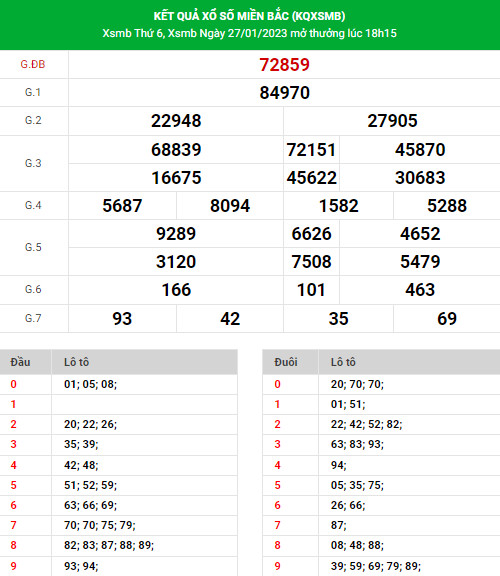The image size is (500, 576).
Task: Click the G.2 number 27905
Action: tap(392, 121)
